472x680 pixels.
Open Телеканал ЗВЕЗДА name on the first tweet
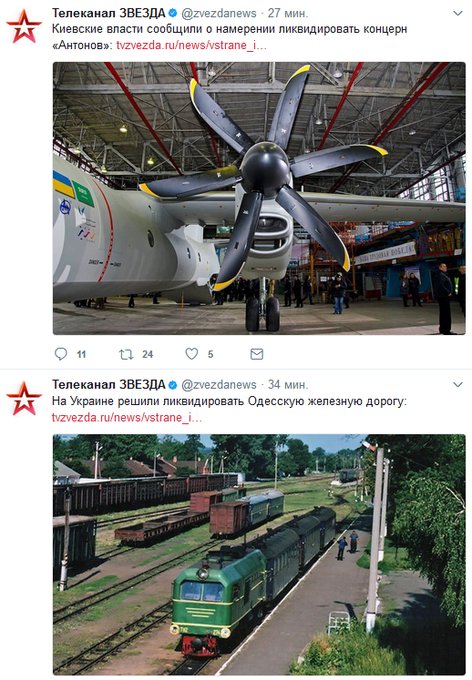tap(108, 13)
